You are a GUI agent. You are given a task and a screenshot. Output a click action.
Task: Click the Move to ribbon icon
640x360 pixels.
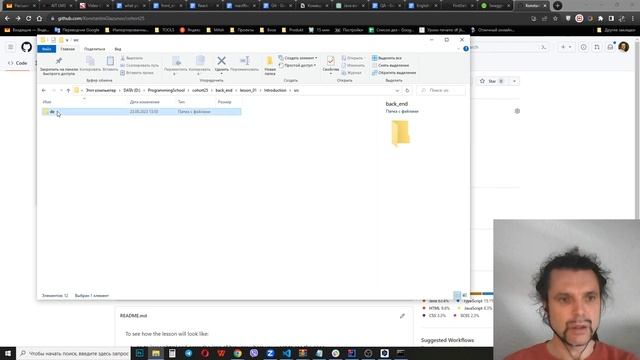pyautogui.click(x=176, y=65)
